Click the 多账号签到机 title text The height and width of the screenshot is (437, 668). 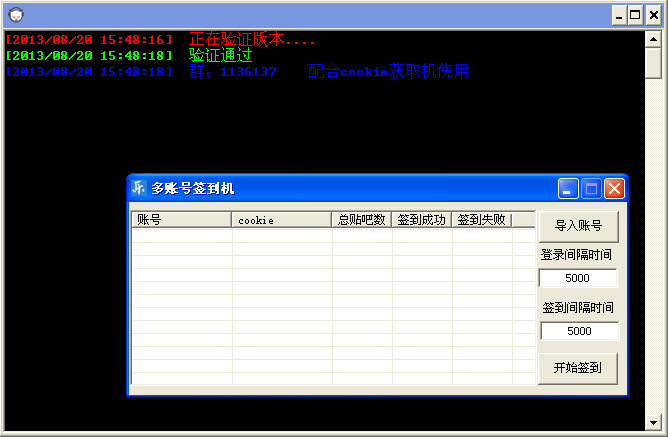point(193,188)
